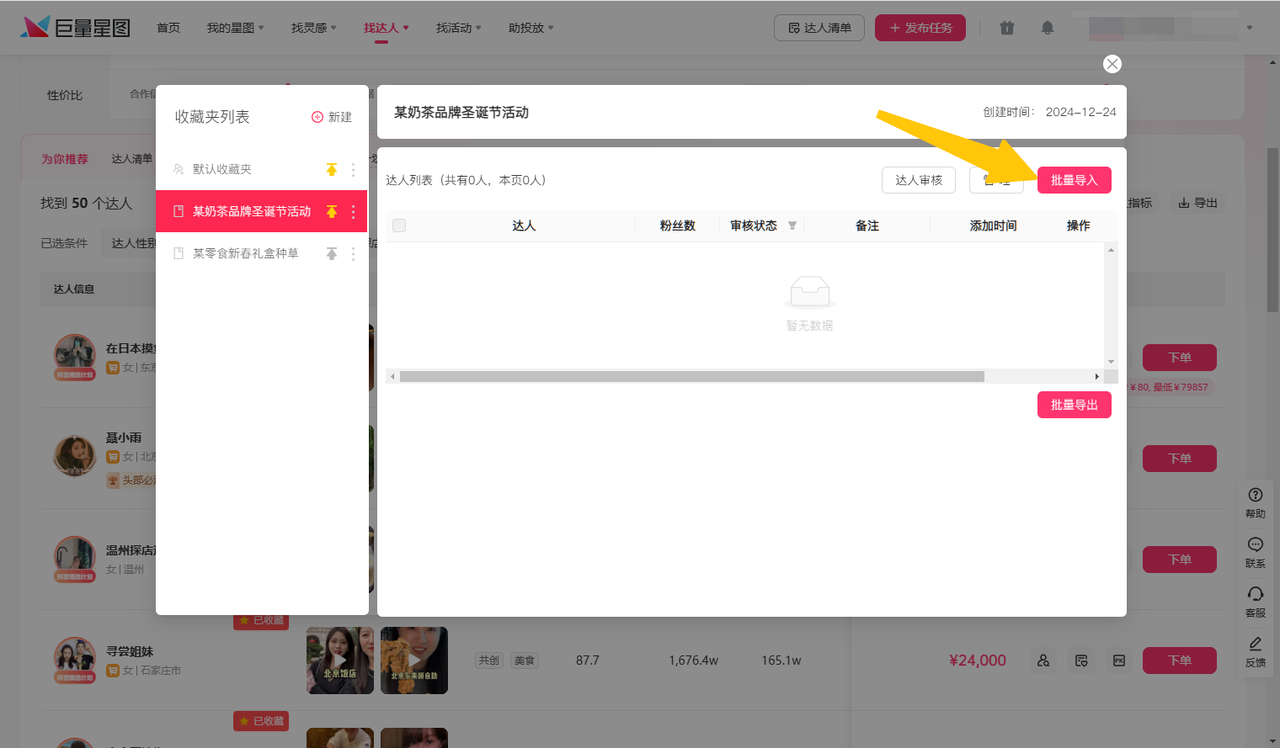Toggle the select-all checkbox in 达人 table header
1280x748 pixels.
click(400, 226)
